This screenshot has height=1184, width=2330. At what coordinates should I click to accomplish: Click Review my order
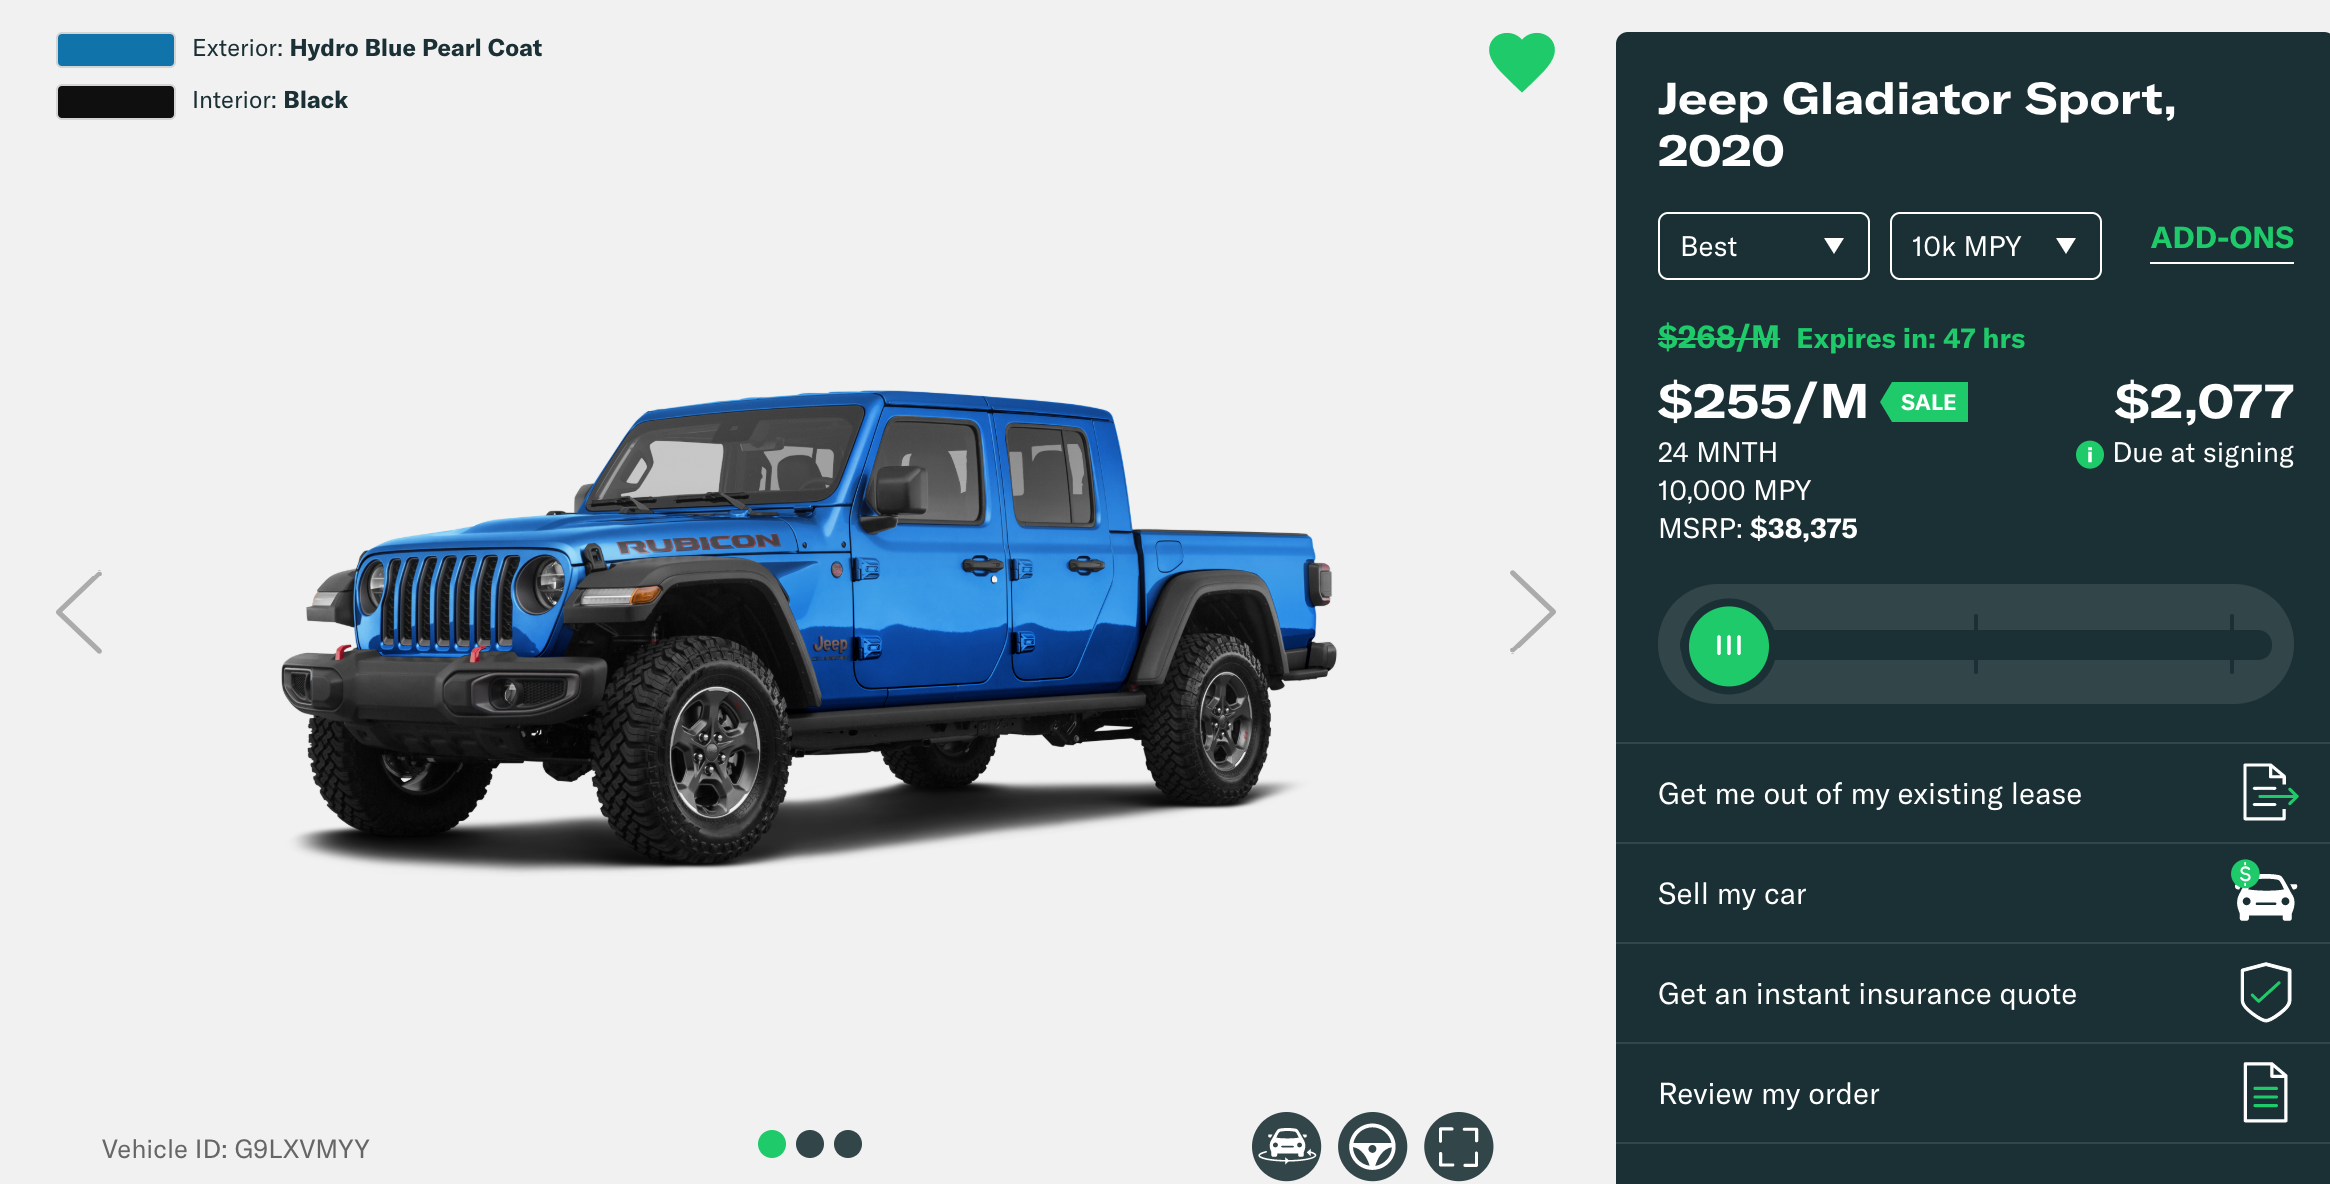1973,1093
